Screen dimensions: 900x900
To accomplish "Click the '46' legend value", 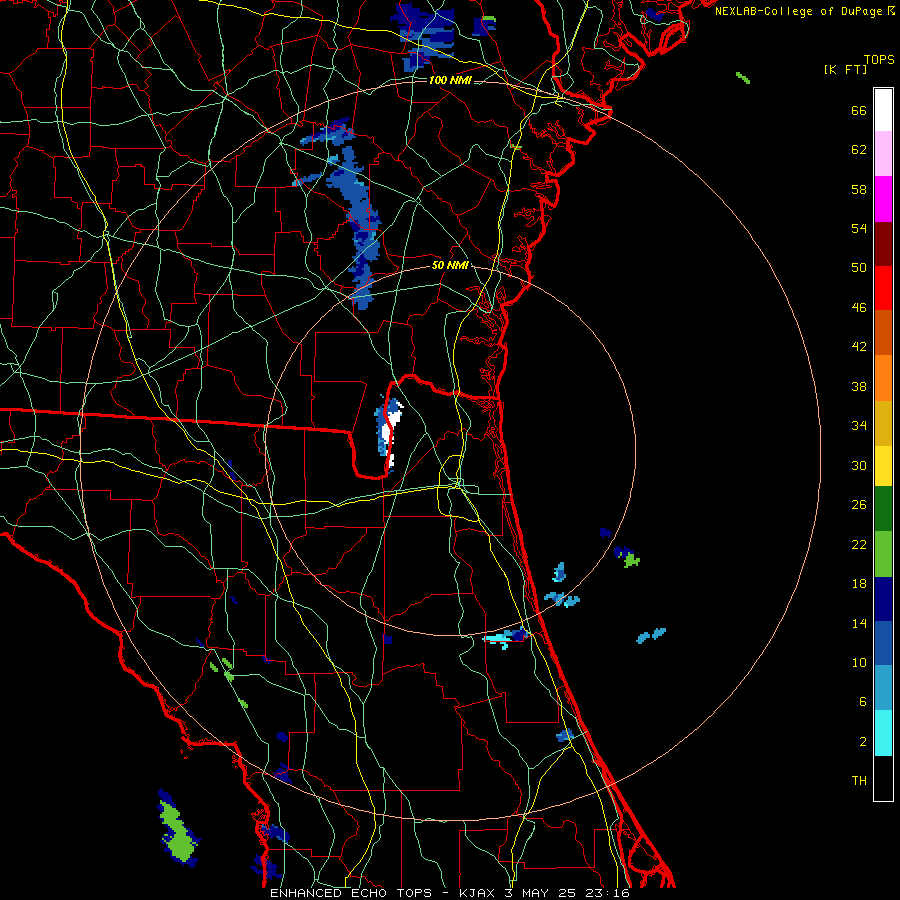I will [x=859, y=308].
